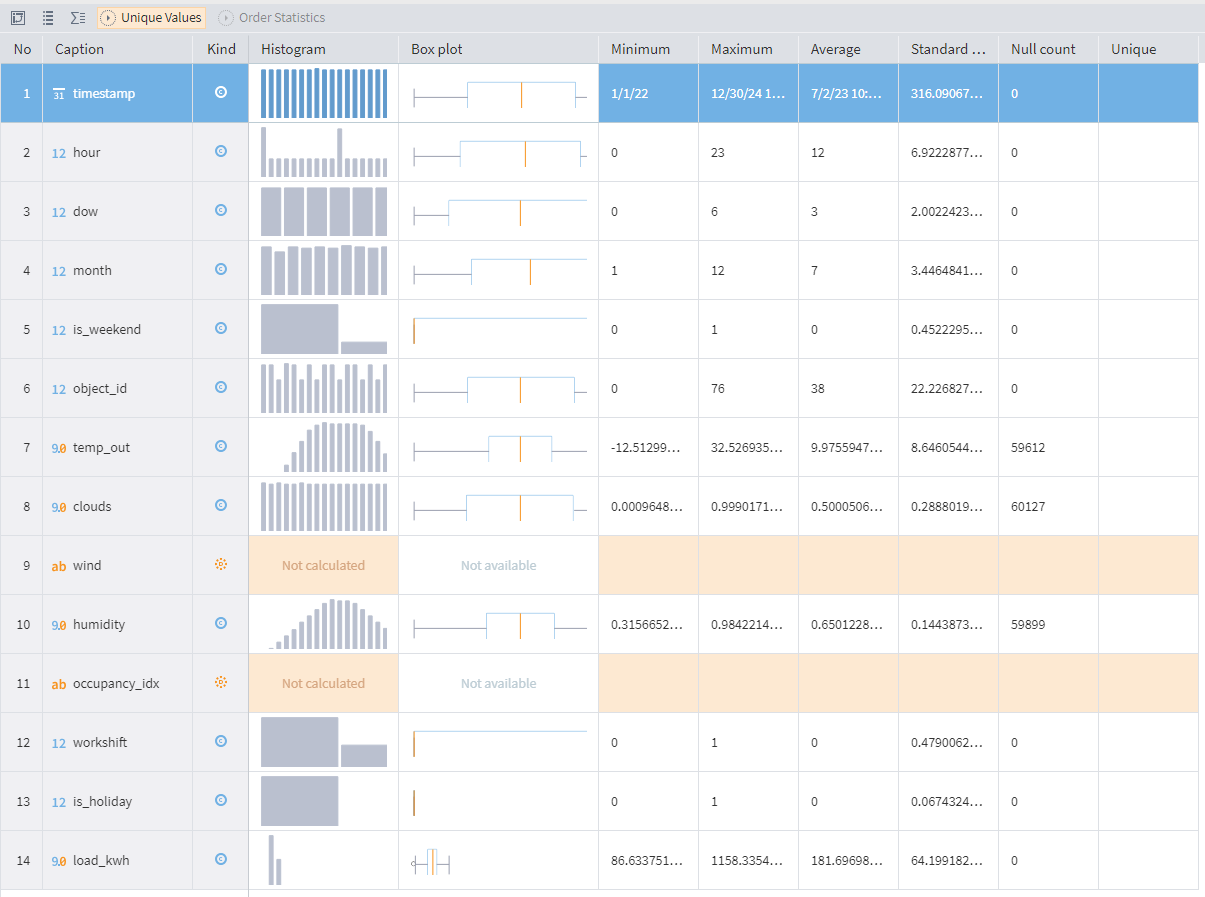Toggle the Unique Values calculation button
The height and width of the screenshot is (897, 1205).
coord(152,18)
